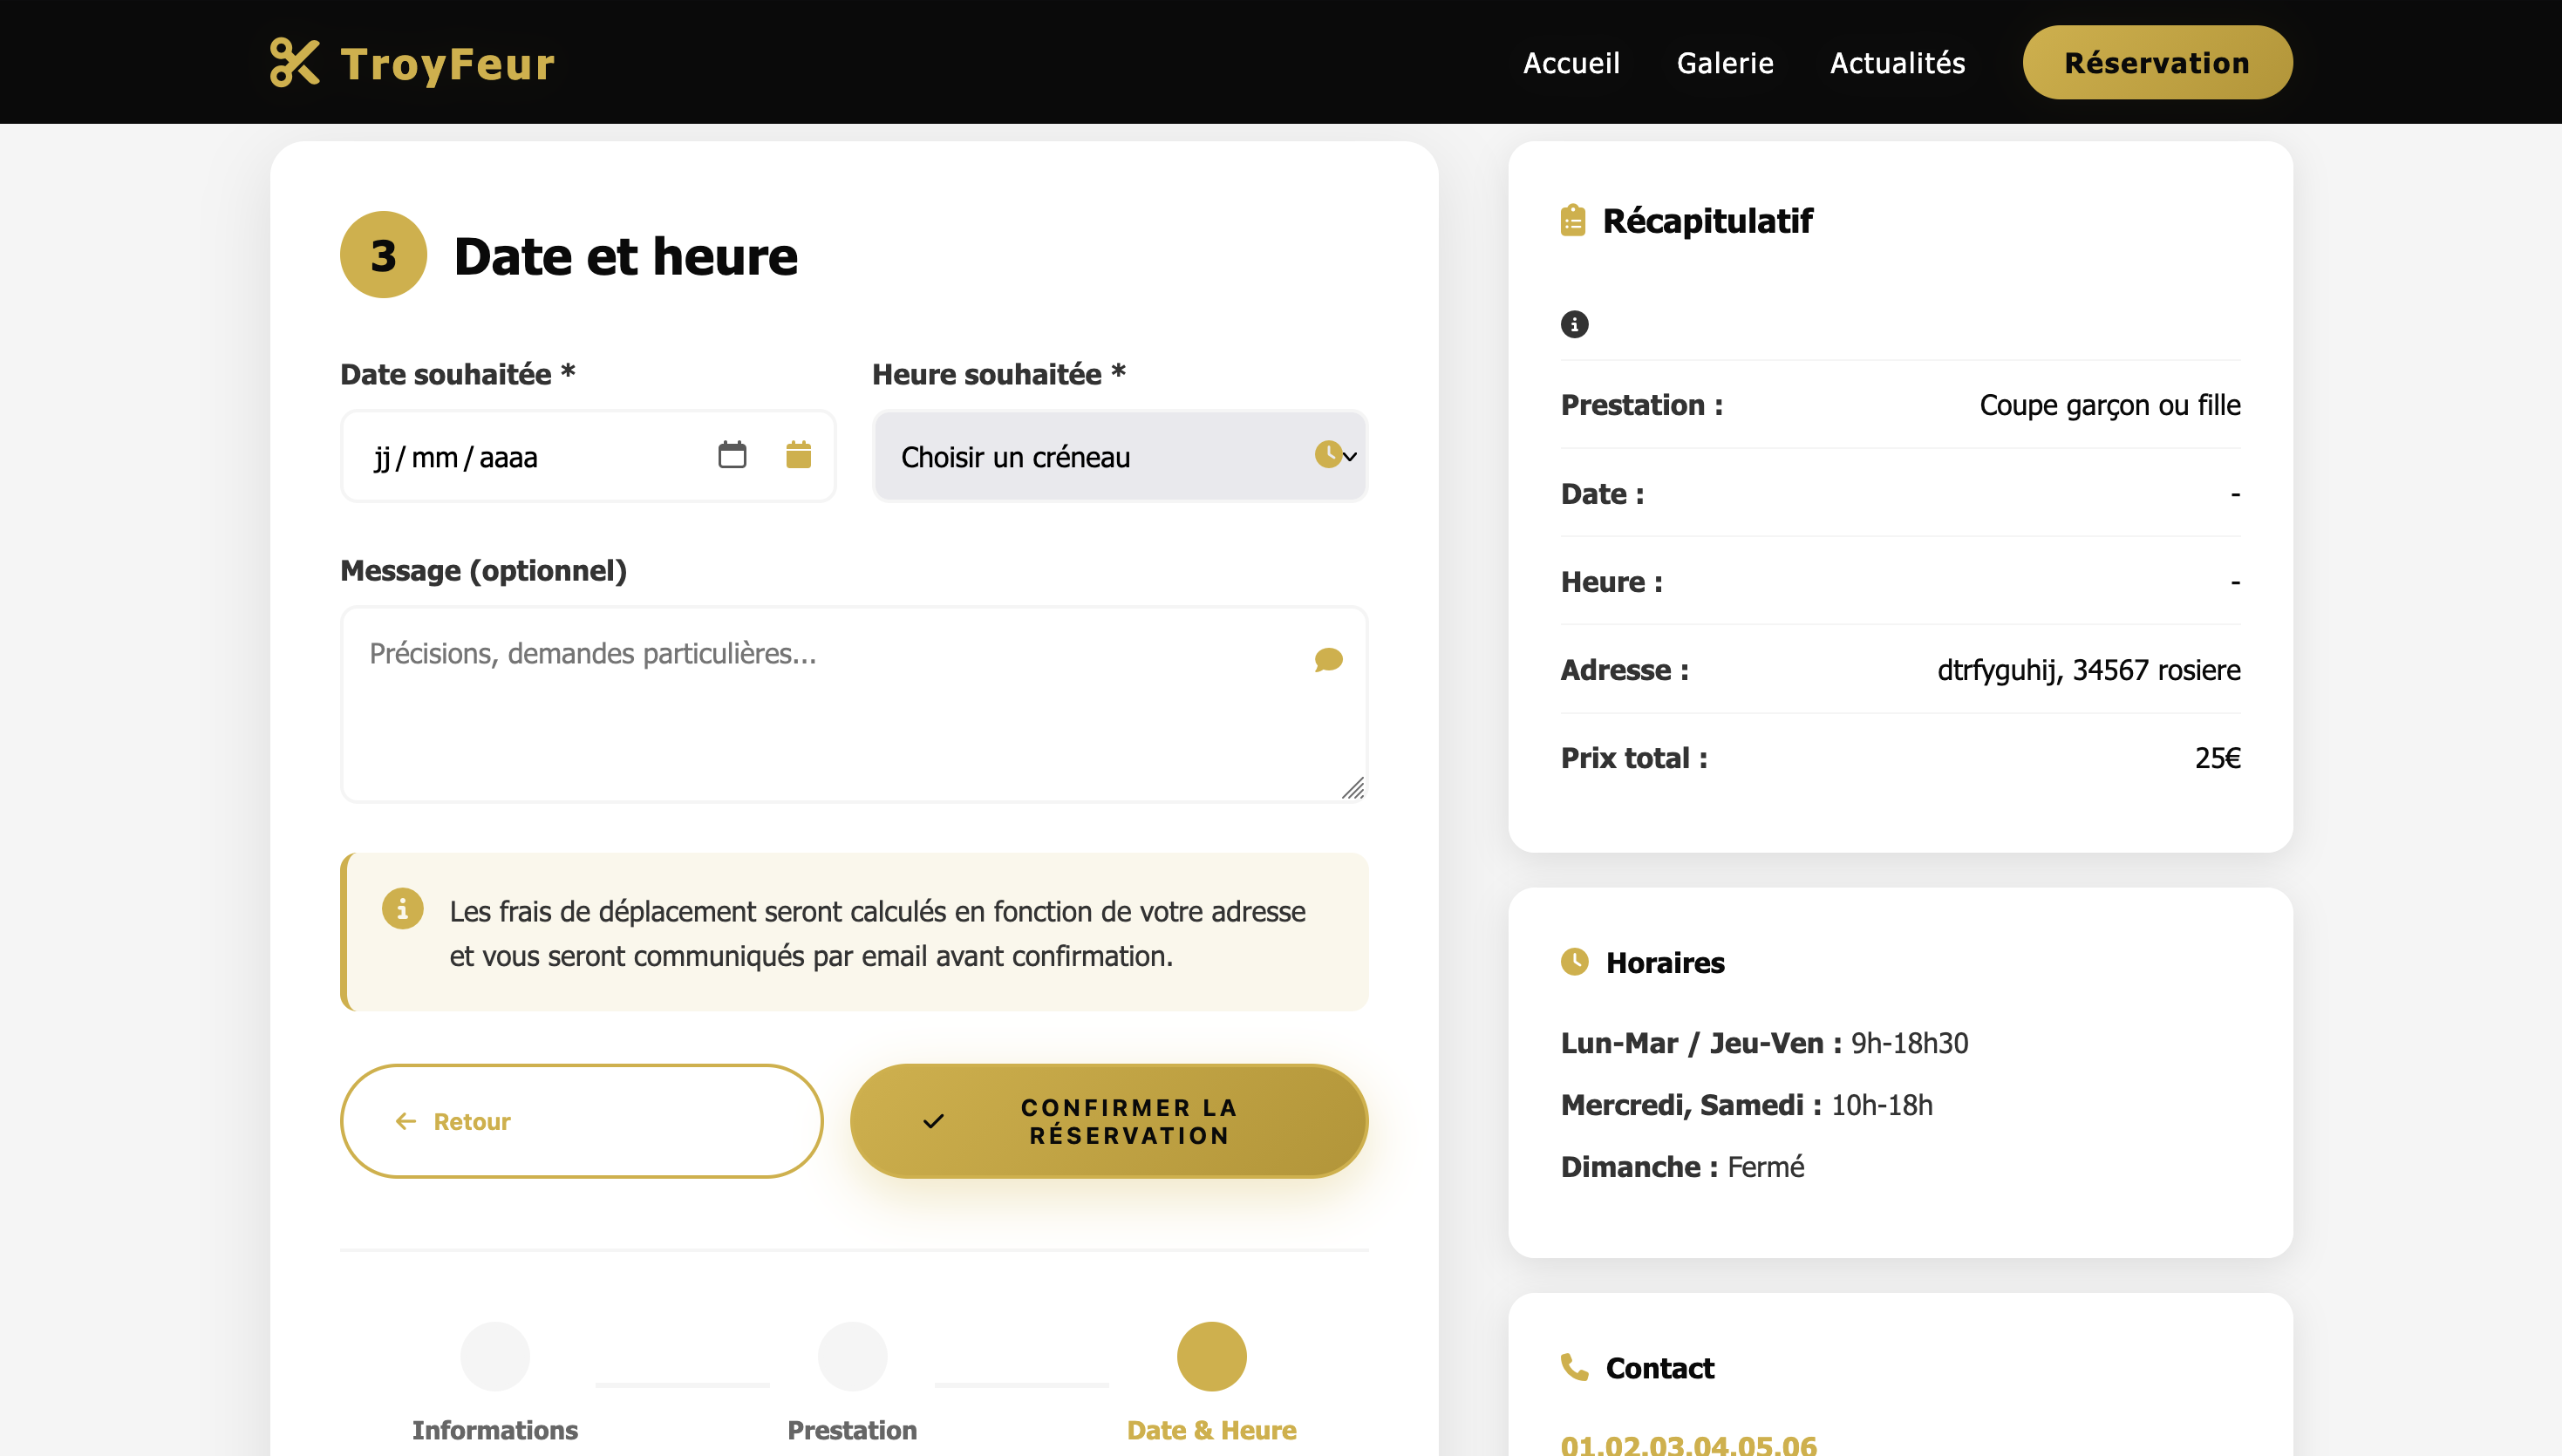Open the native calendar picker icon

point(732,455)
